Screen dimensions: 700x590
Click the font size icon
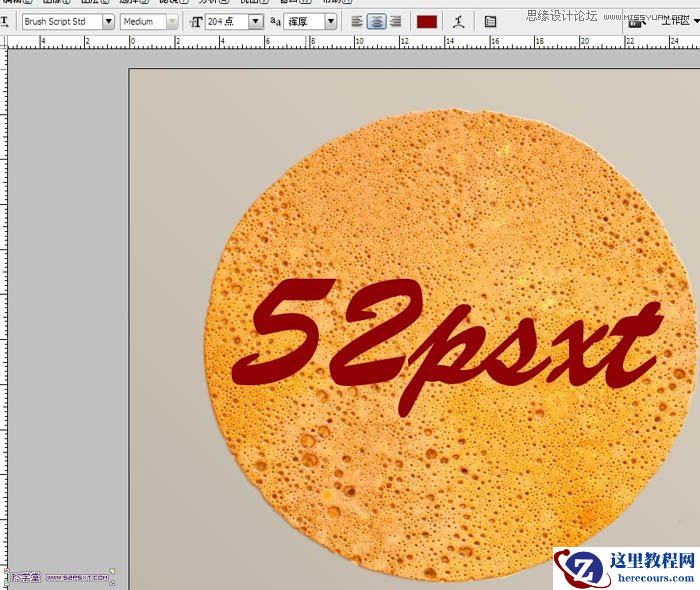(196, 22)
